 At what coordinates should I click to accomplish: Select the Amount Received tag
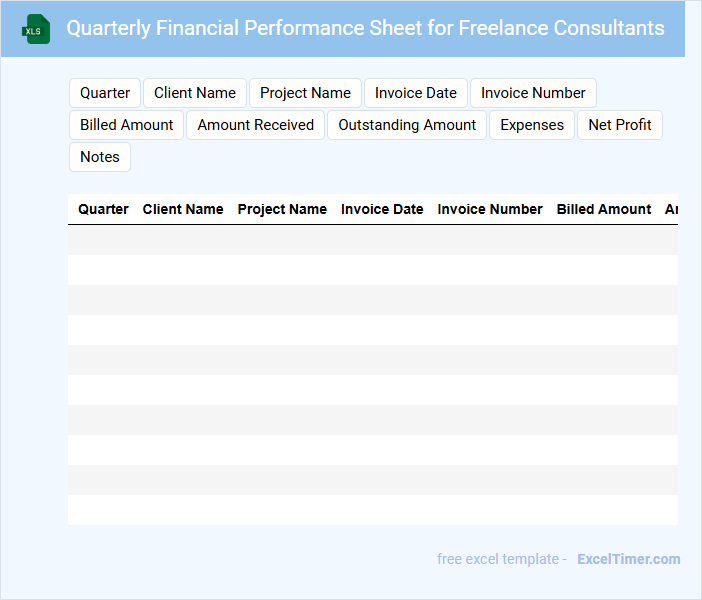click(256, 125)
